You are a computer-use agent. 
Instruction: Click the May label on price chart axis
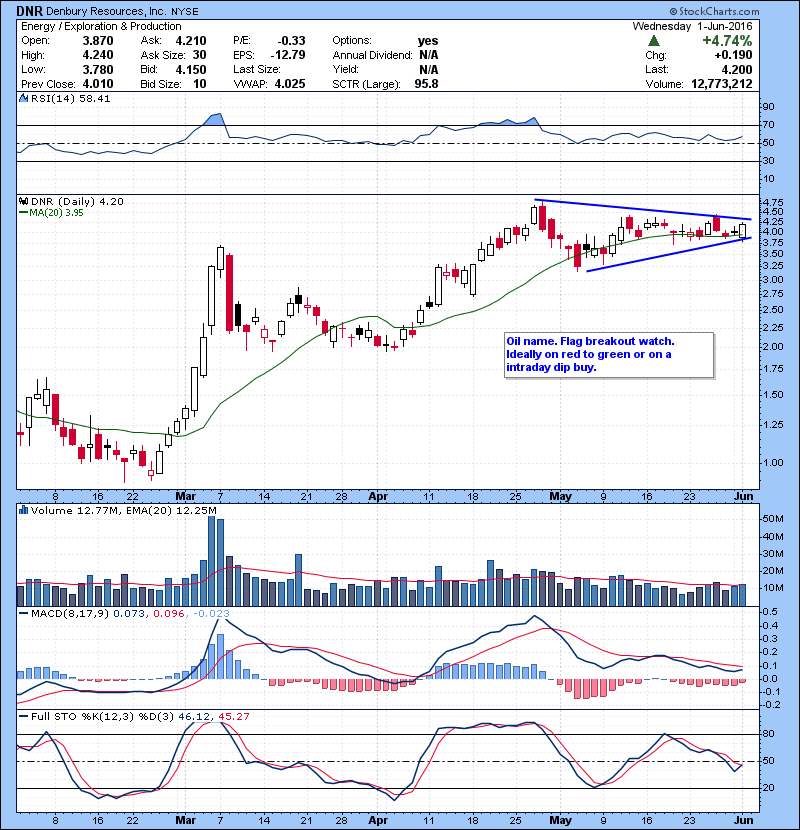560,496
